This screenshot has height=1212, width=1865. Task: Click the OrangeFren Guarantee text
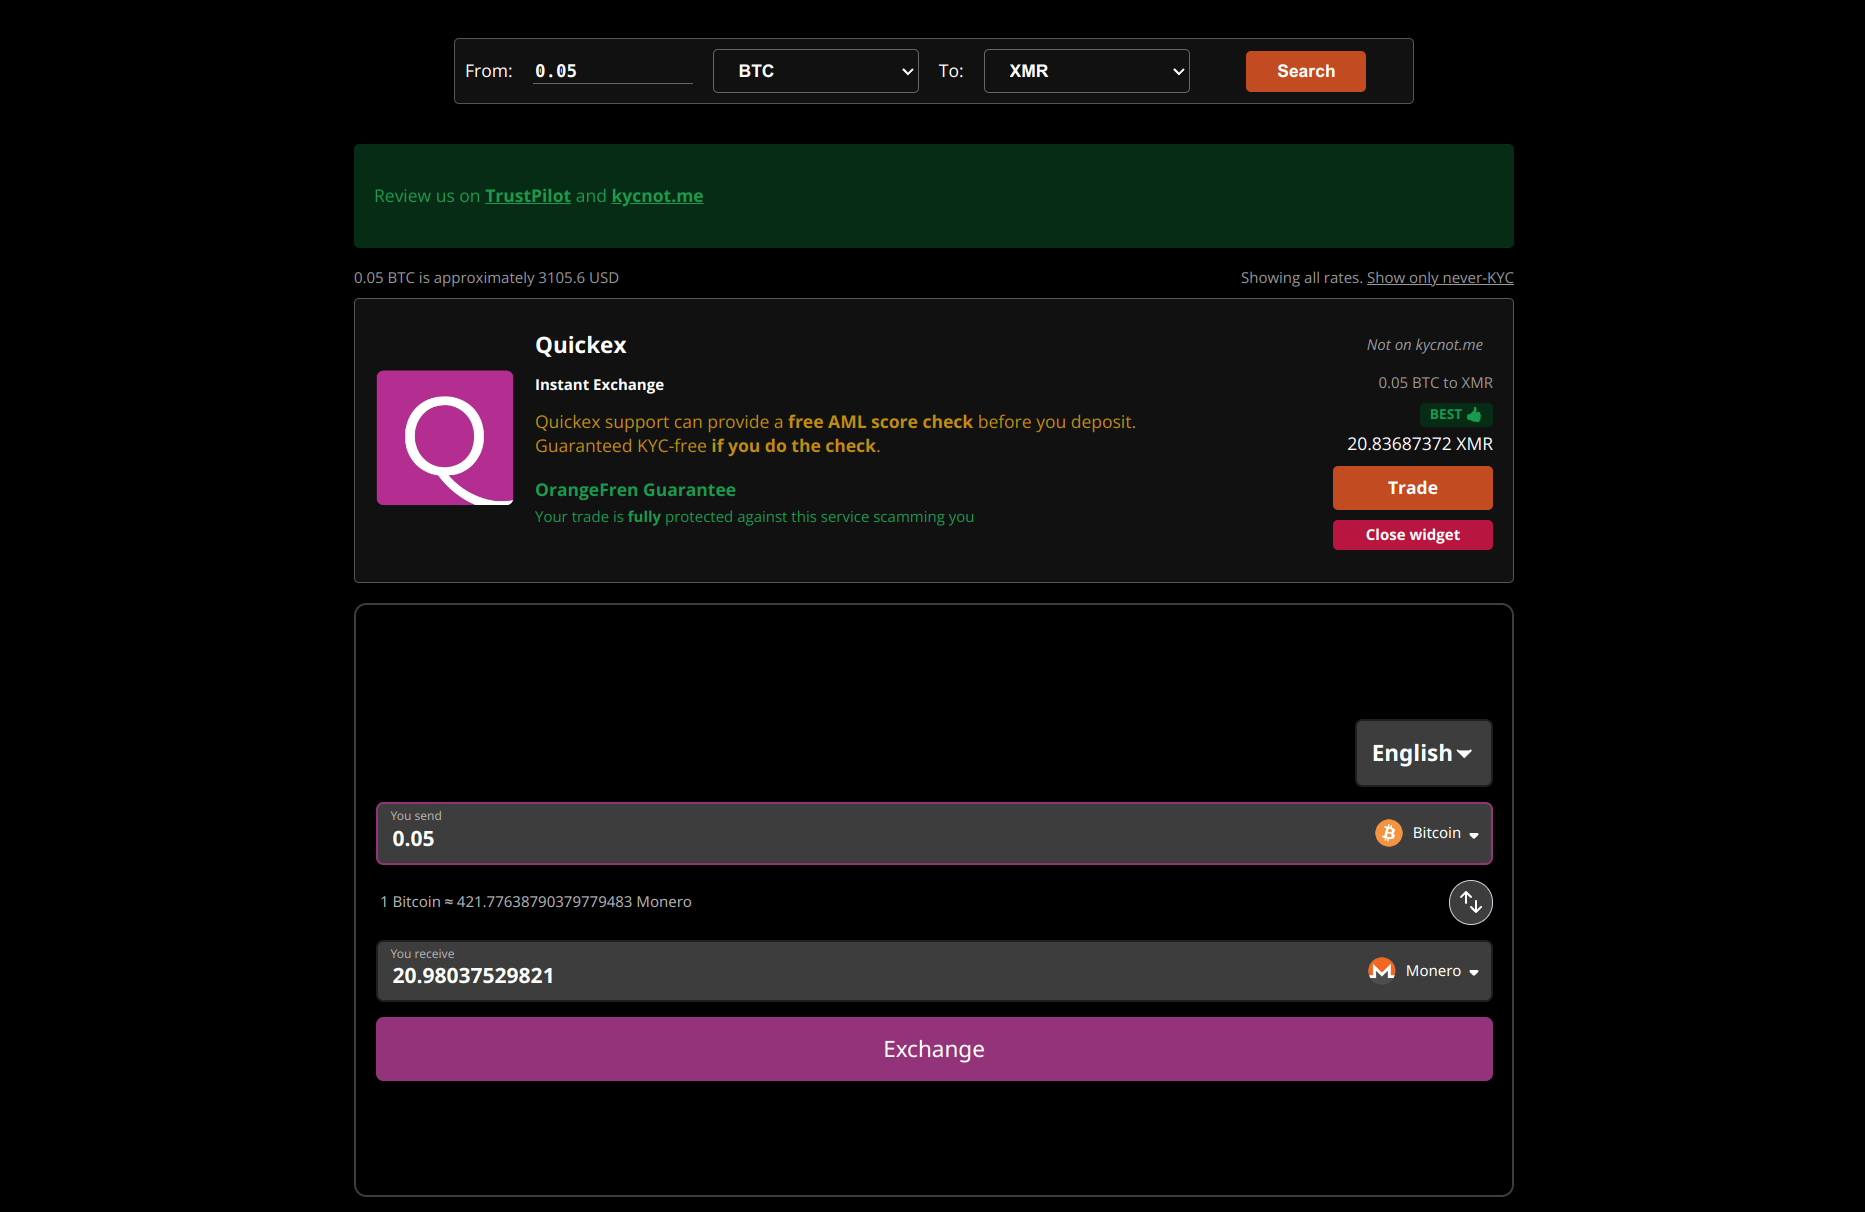pyautogui.click(x=635, y=490)
